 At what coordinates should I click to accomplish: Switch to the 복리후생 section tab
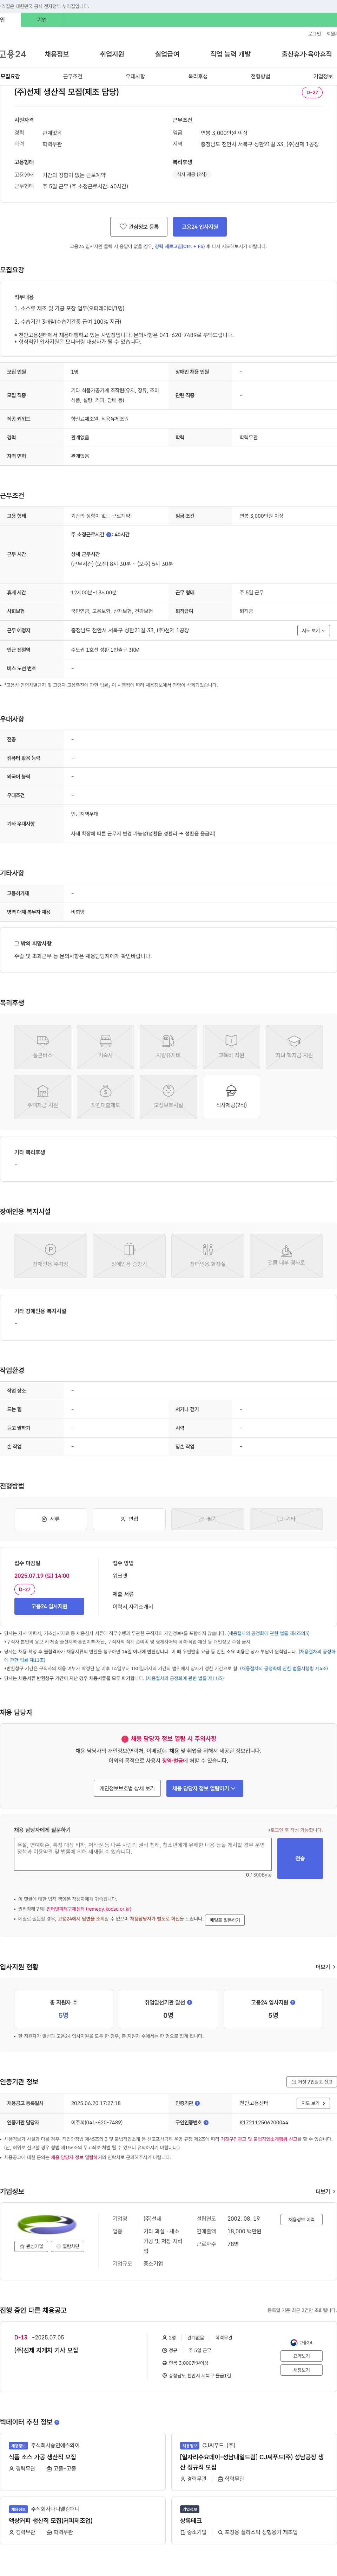click(x=198, y=76)
